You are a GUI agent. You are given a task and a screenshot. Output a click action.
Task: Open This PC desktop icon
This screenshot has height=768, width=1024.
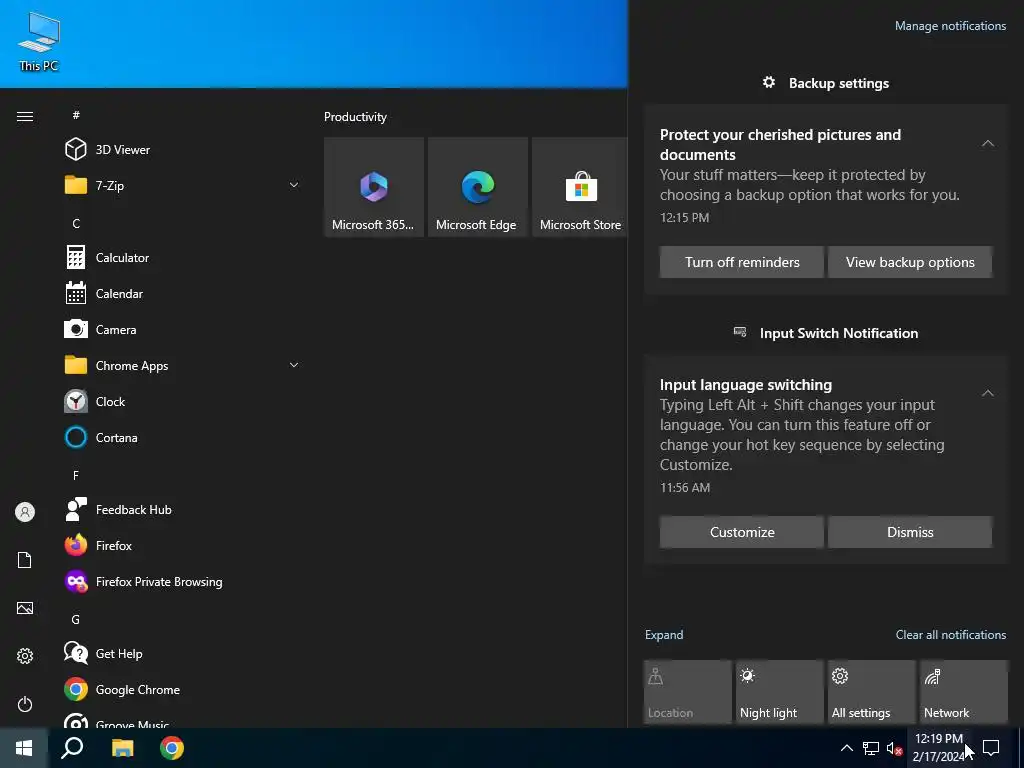pyautogui.click(x=39, y=40)
